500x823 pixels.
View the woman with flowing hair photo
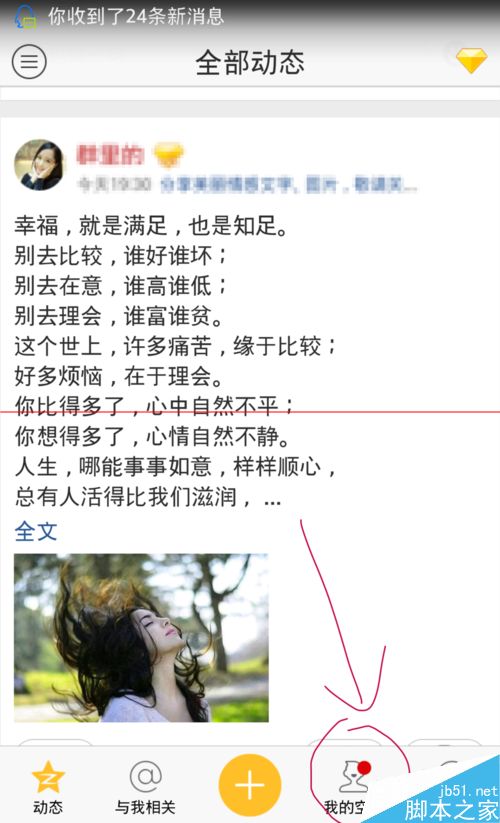point(141,638)
